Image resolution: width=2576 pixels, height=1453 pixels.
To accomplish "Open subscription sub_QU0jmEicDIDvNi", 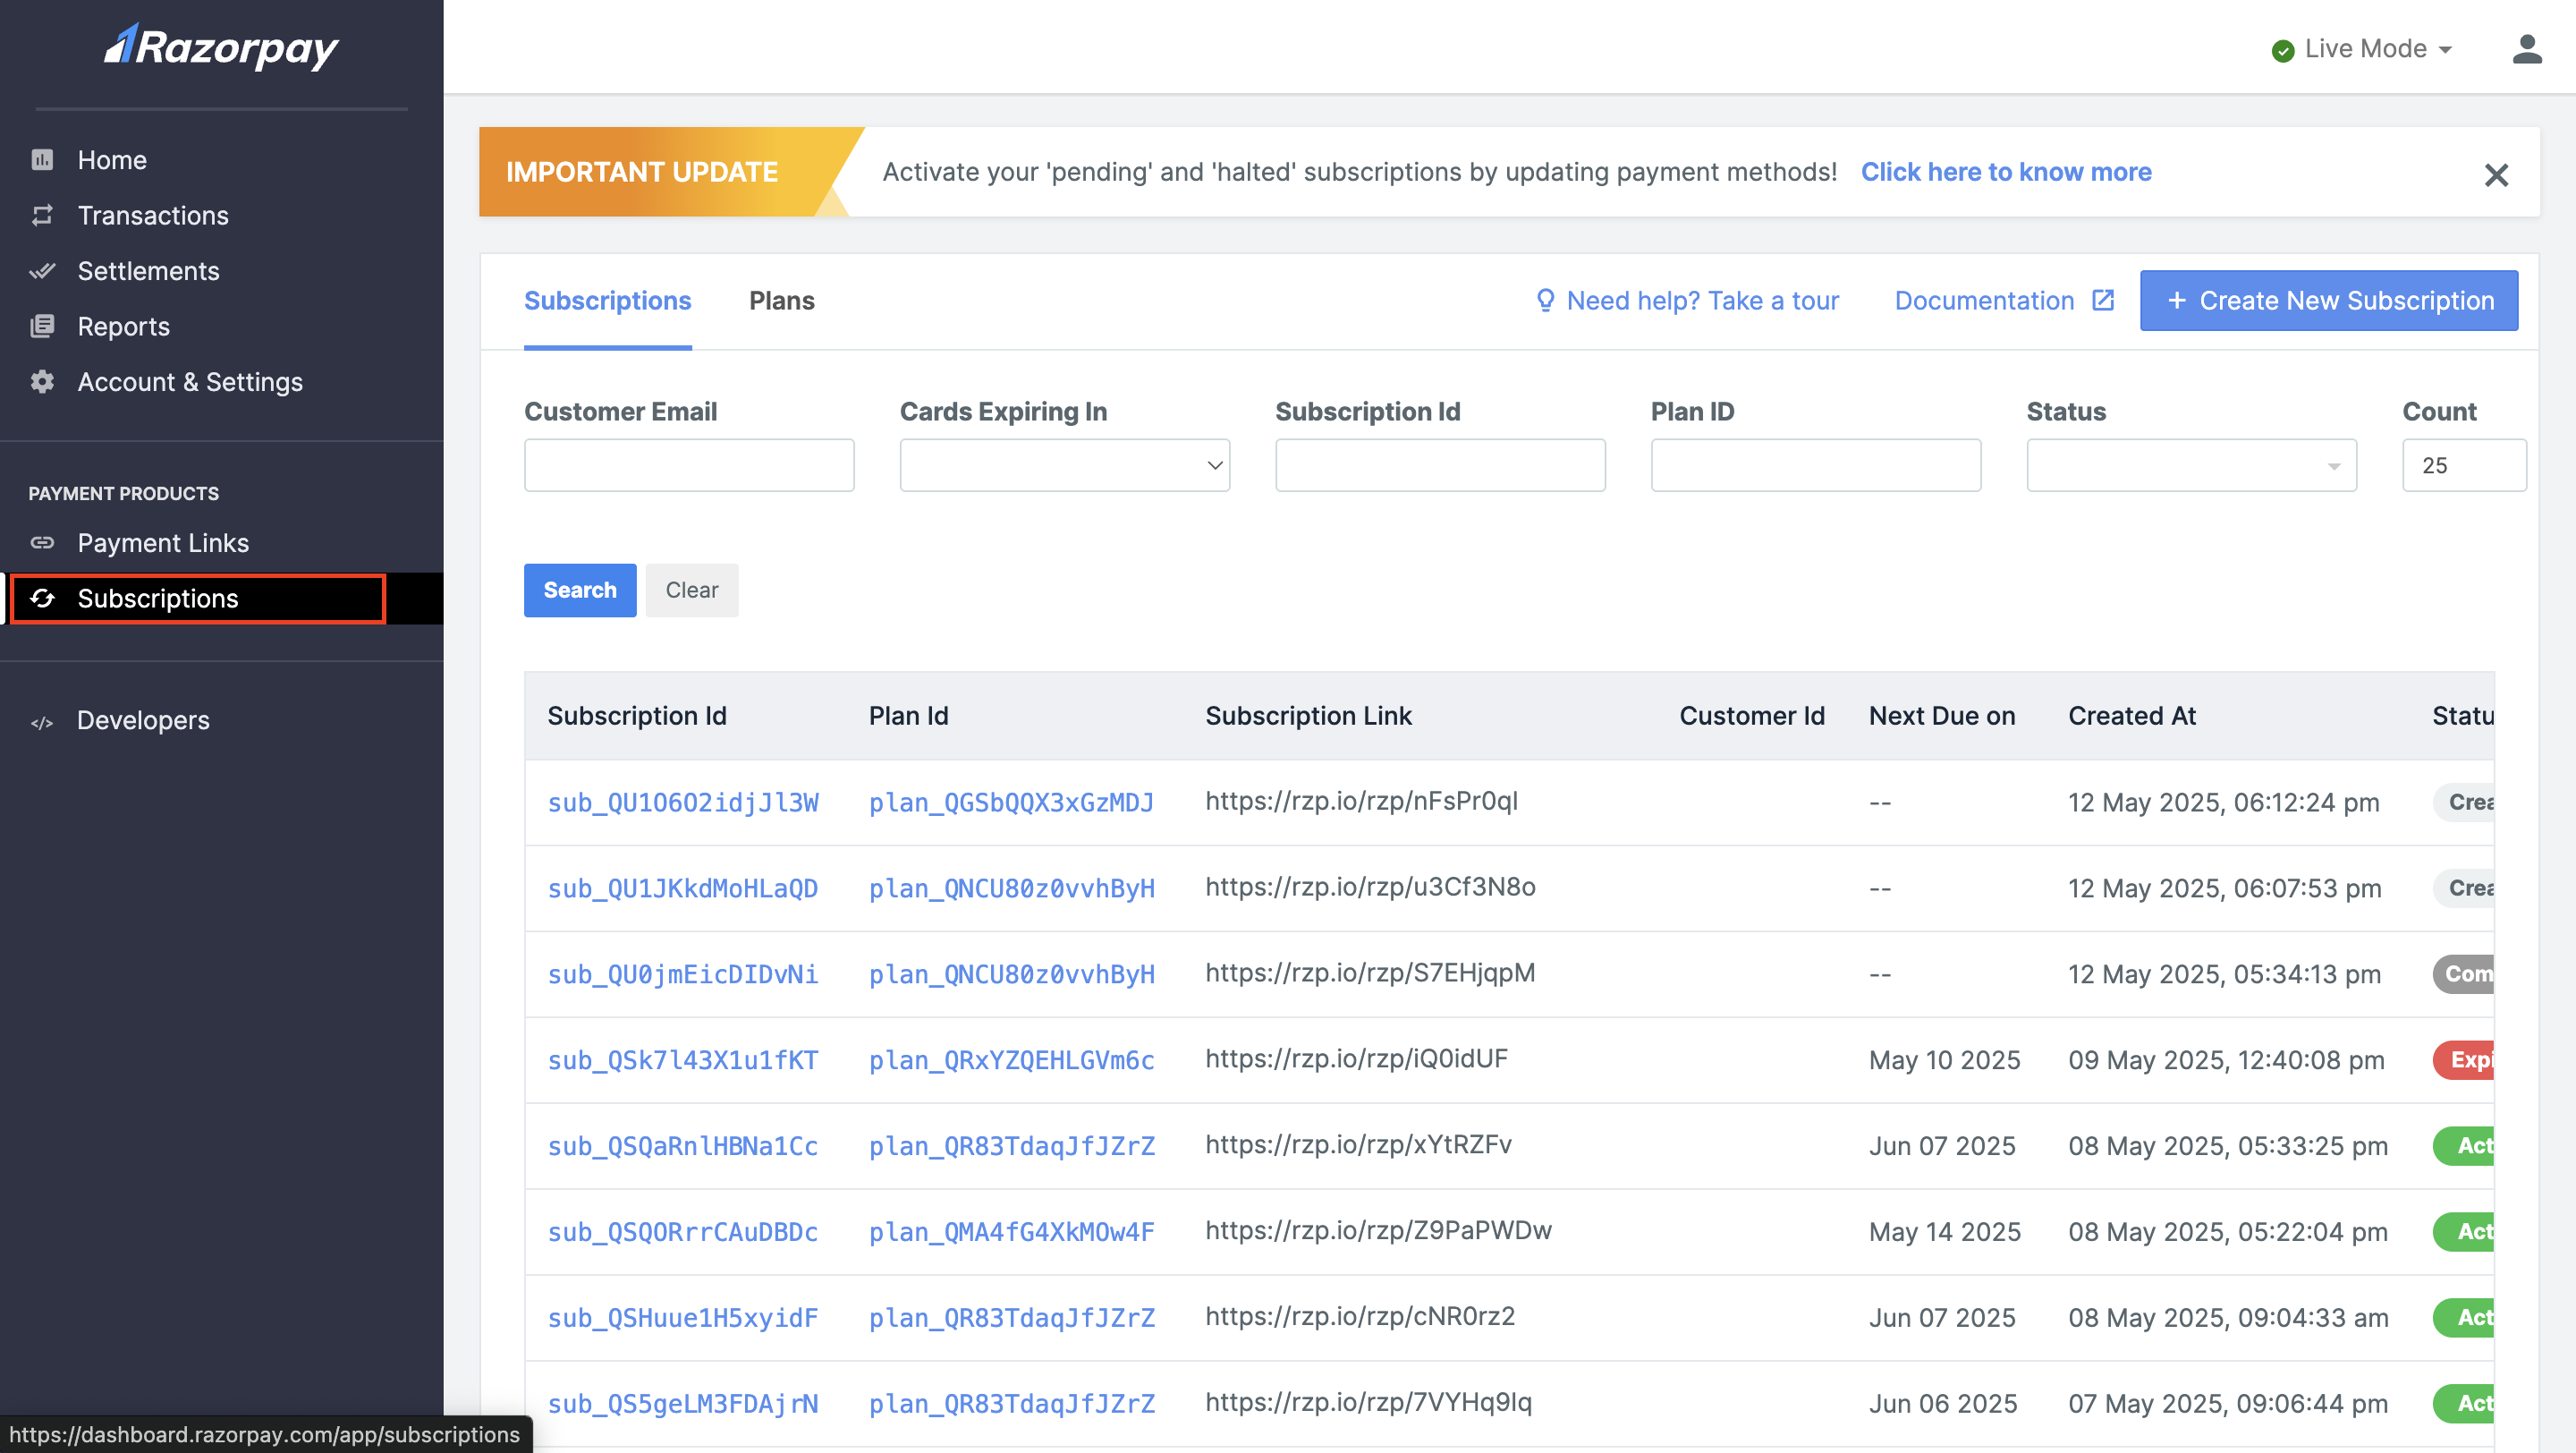I will pyautogui.click(x=683, y=974).
